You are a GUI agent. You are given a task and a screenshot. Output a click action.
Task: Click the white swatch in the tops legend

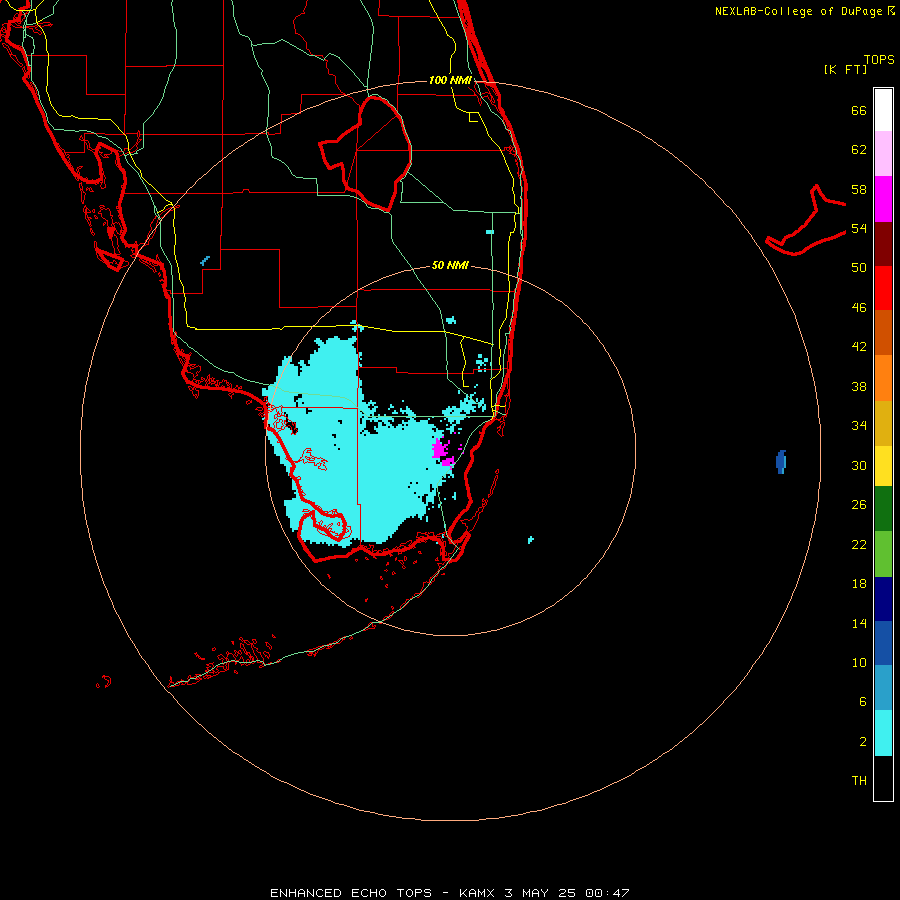(883, 110)
